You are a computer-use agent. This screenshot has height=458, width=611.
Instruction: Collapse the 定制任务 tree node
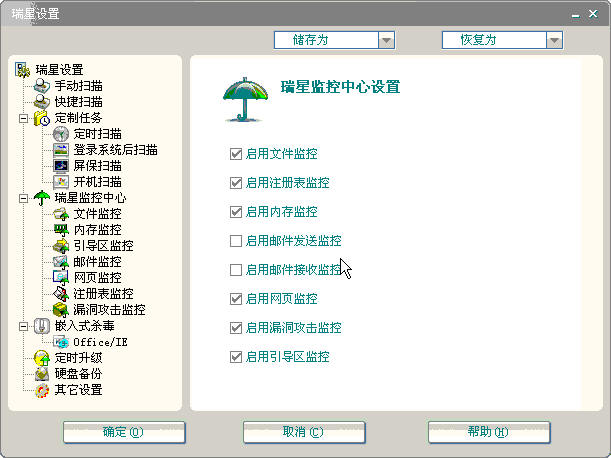(23, 118)
